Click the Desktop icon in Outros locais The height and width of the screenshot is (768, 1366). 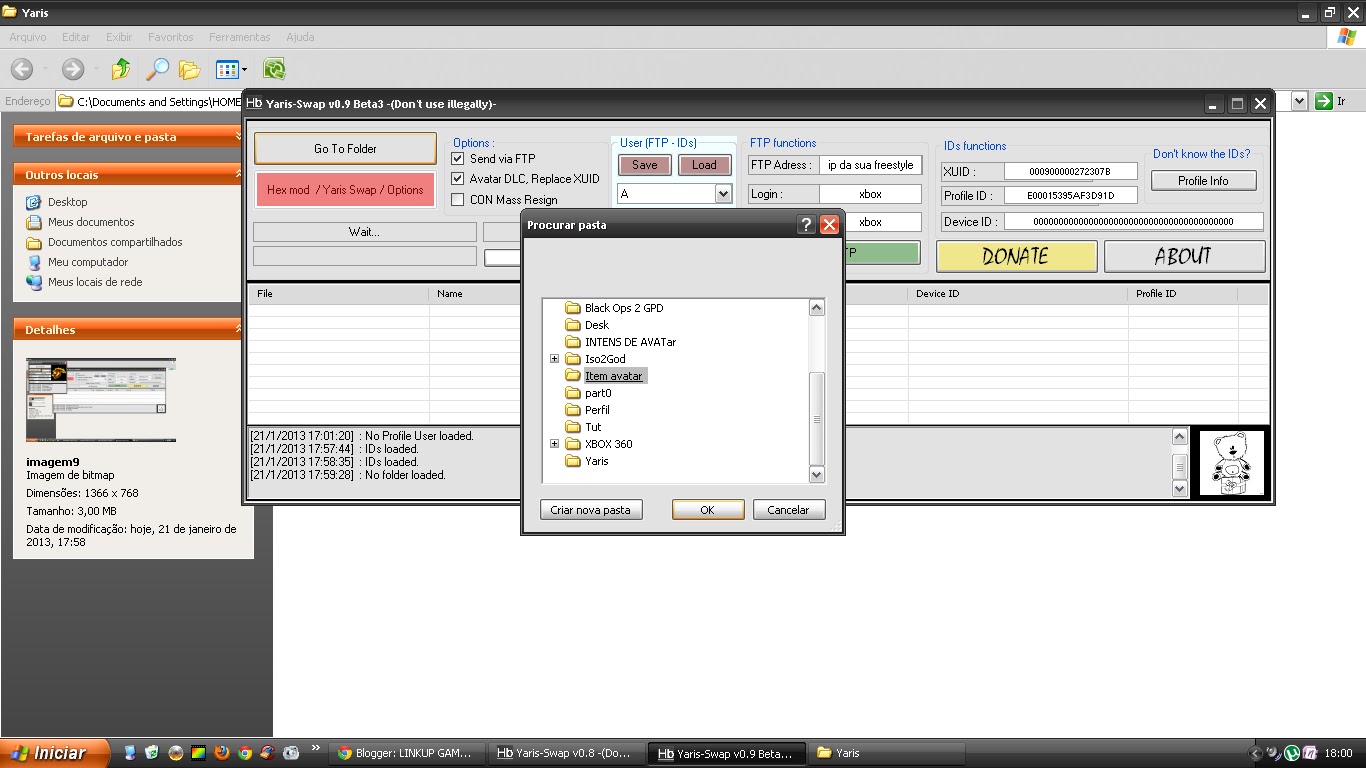pos(34,202)
